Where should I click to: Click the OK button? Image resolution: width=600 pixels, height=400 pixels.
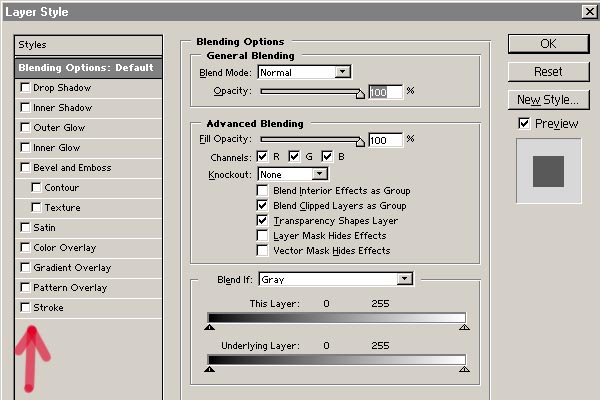548,44
